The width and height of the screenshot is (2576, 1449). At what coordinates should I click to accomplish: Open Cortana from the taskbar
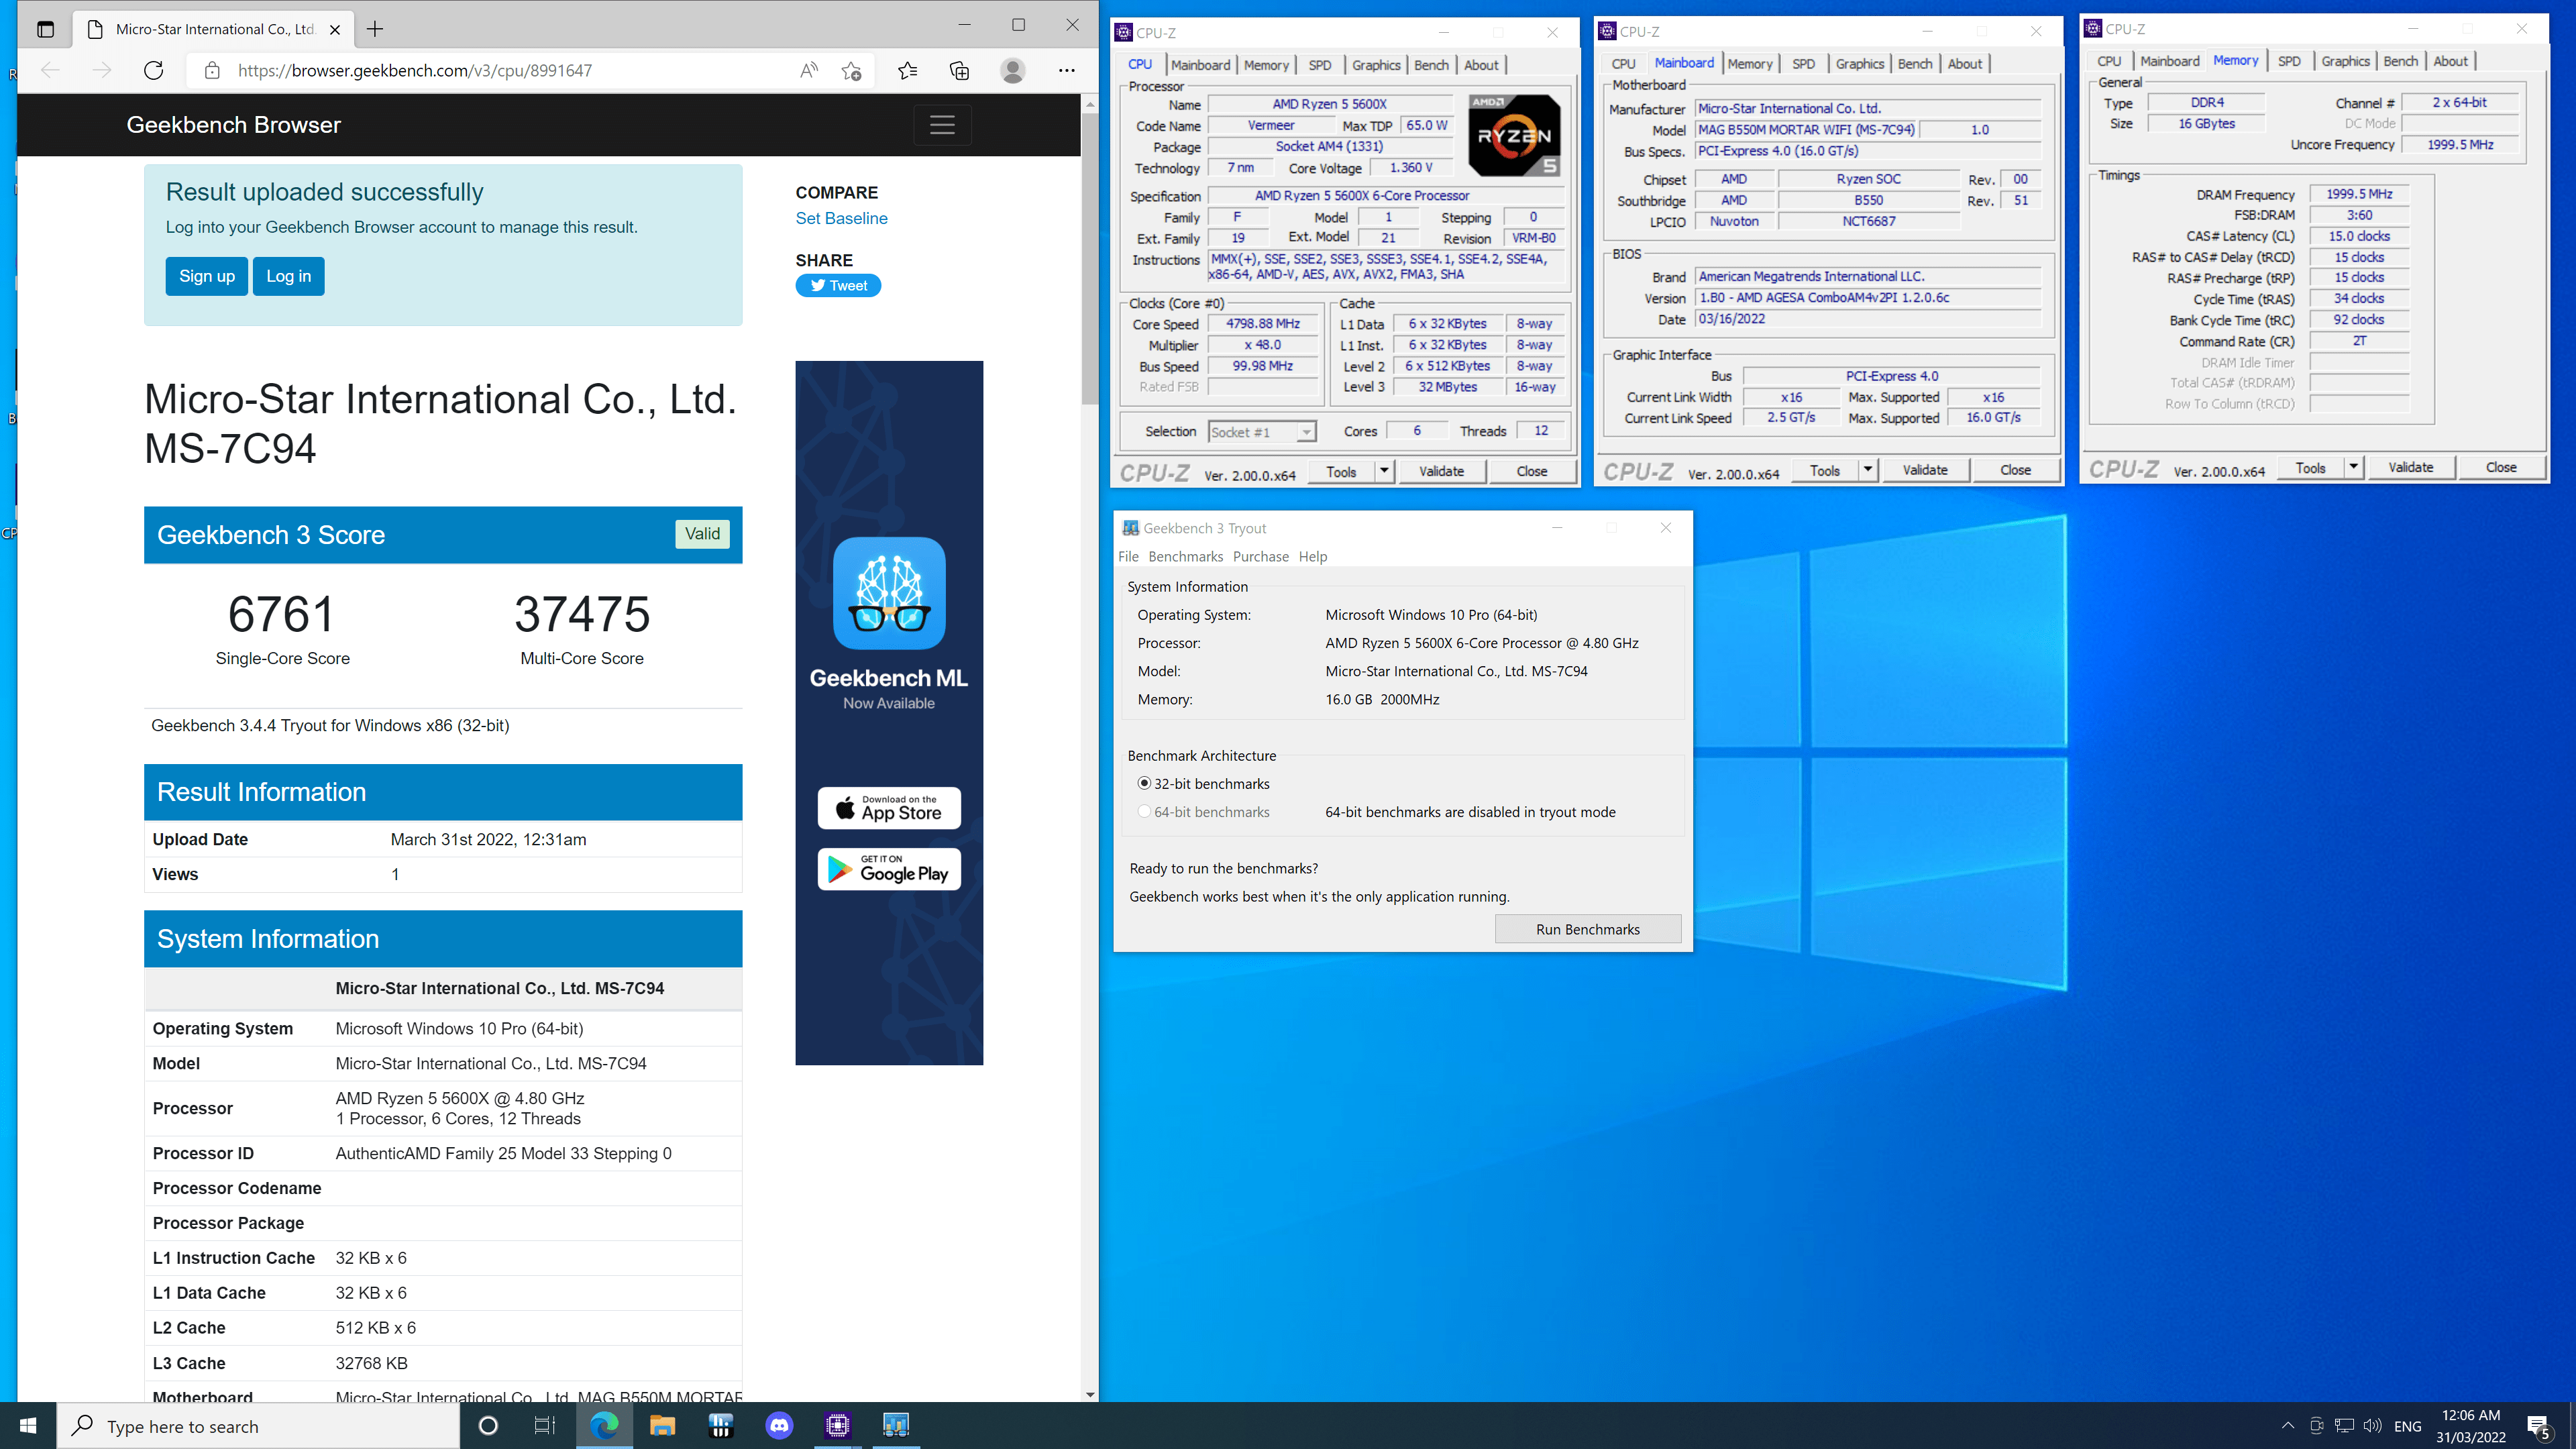pos(488,1426)
